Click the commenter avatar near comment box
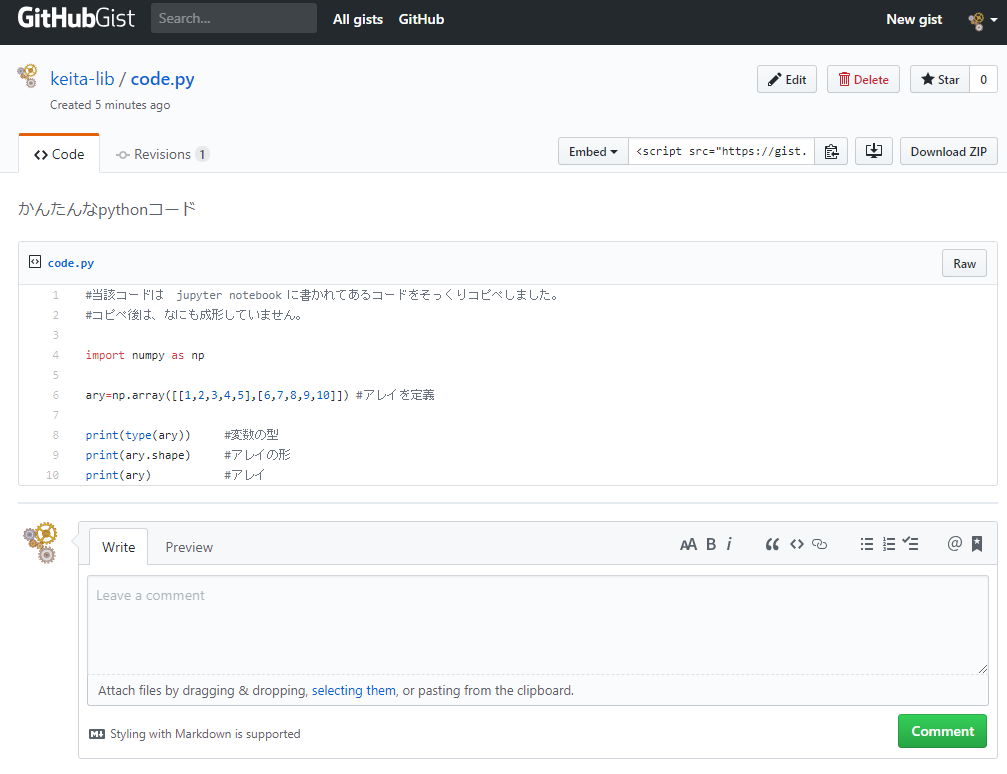The image size is (1007, 774). click(x=40, y=543)
